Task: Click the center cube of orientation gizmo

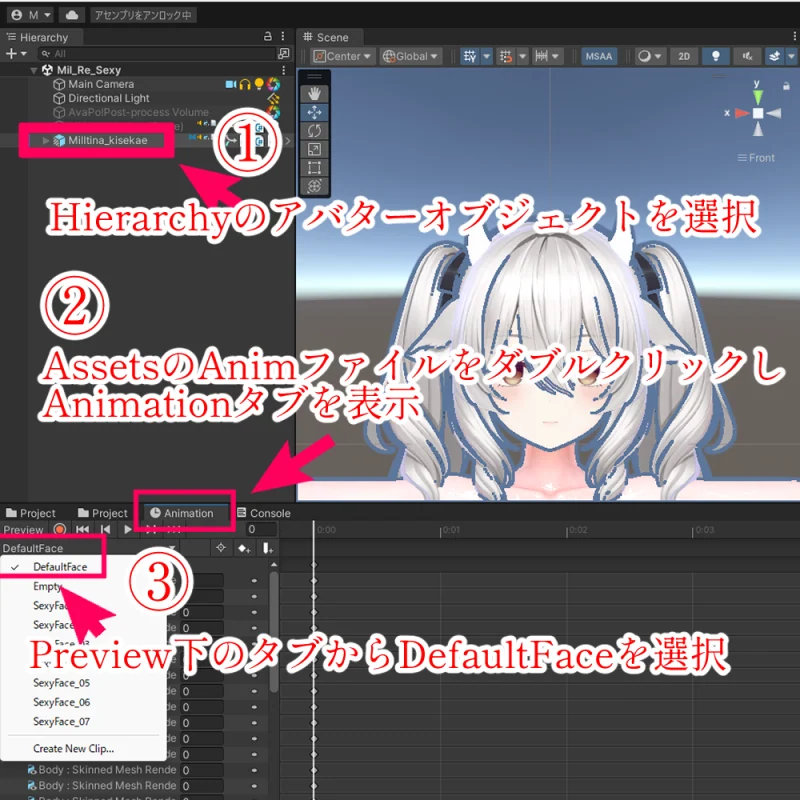Action: 758,113
